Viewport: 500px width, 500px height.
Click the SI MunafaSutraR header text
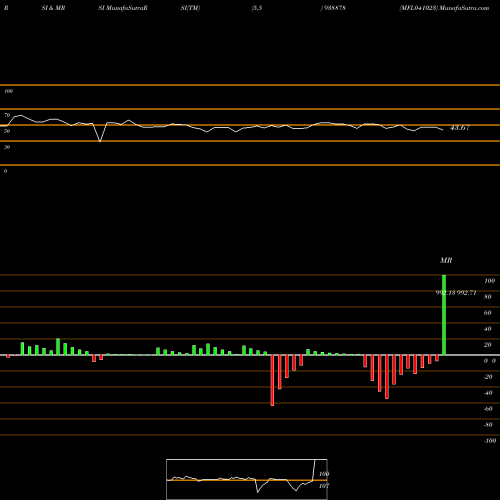(123, 8)
